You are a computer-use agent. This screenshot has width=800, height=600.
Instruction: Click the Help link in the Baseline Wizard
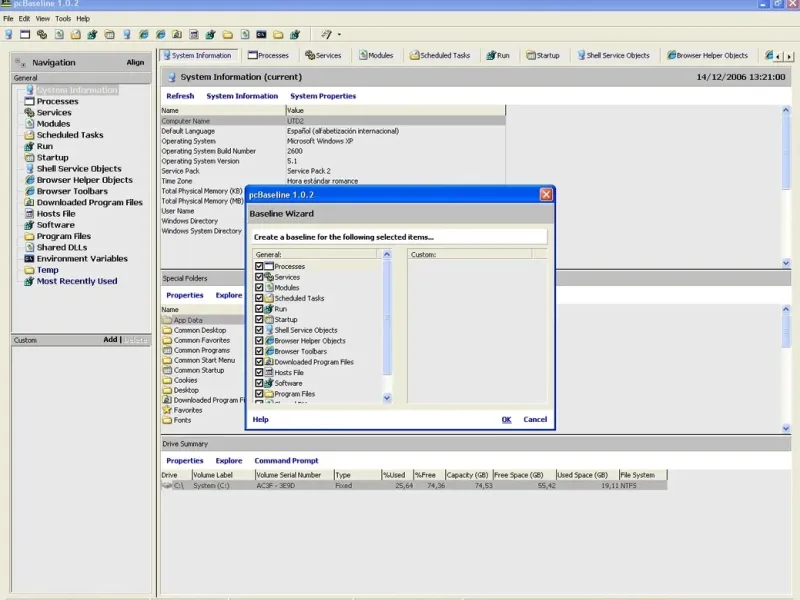tap(260, 420)
